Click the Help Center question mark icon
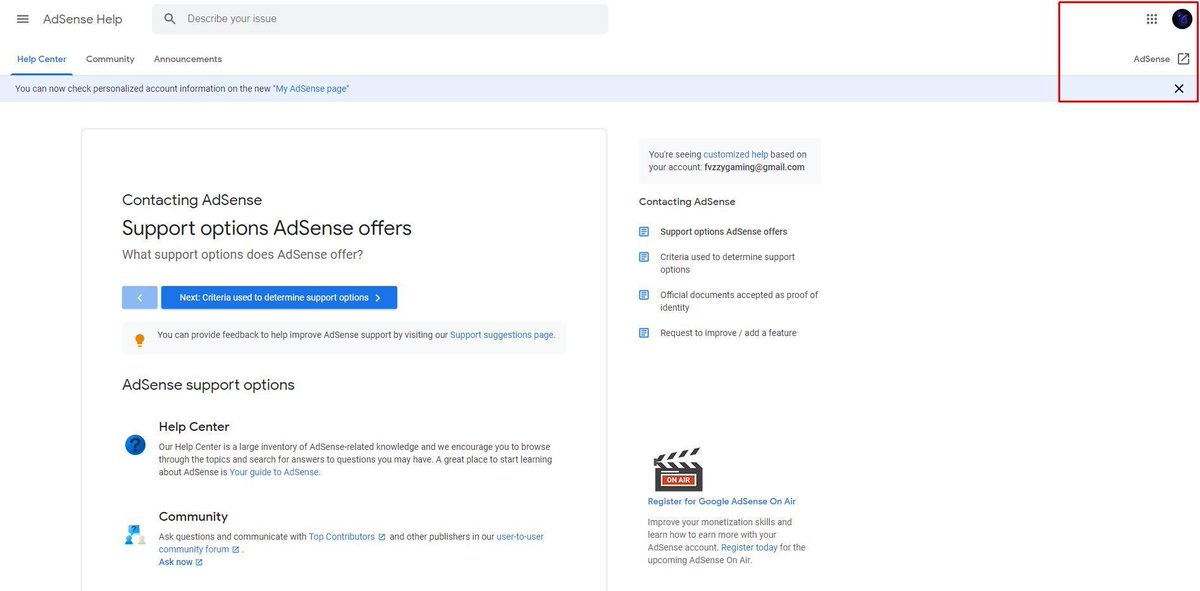 (x=135, y=445)
